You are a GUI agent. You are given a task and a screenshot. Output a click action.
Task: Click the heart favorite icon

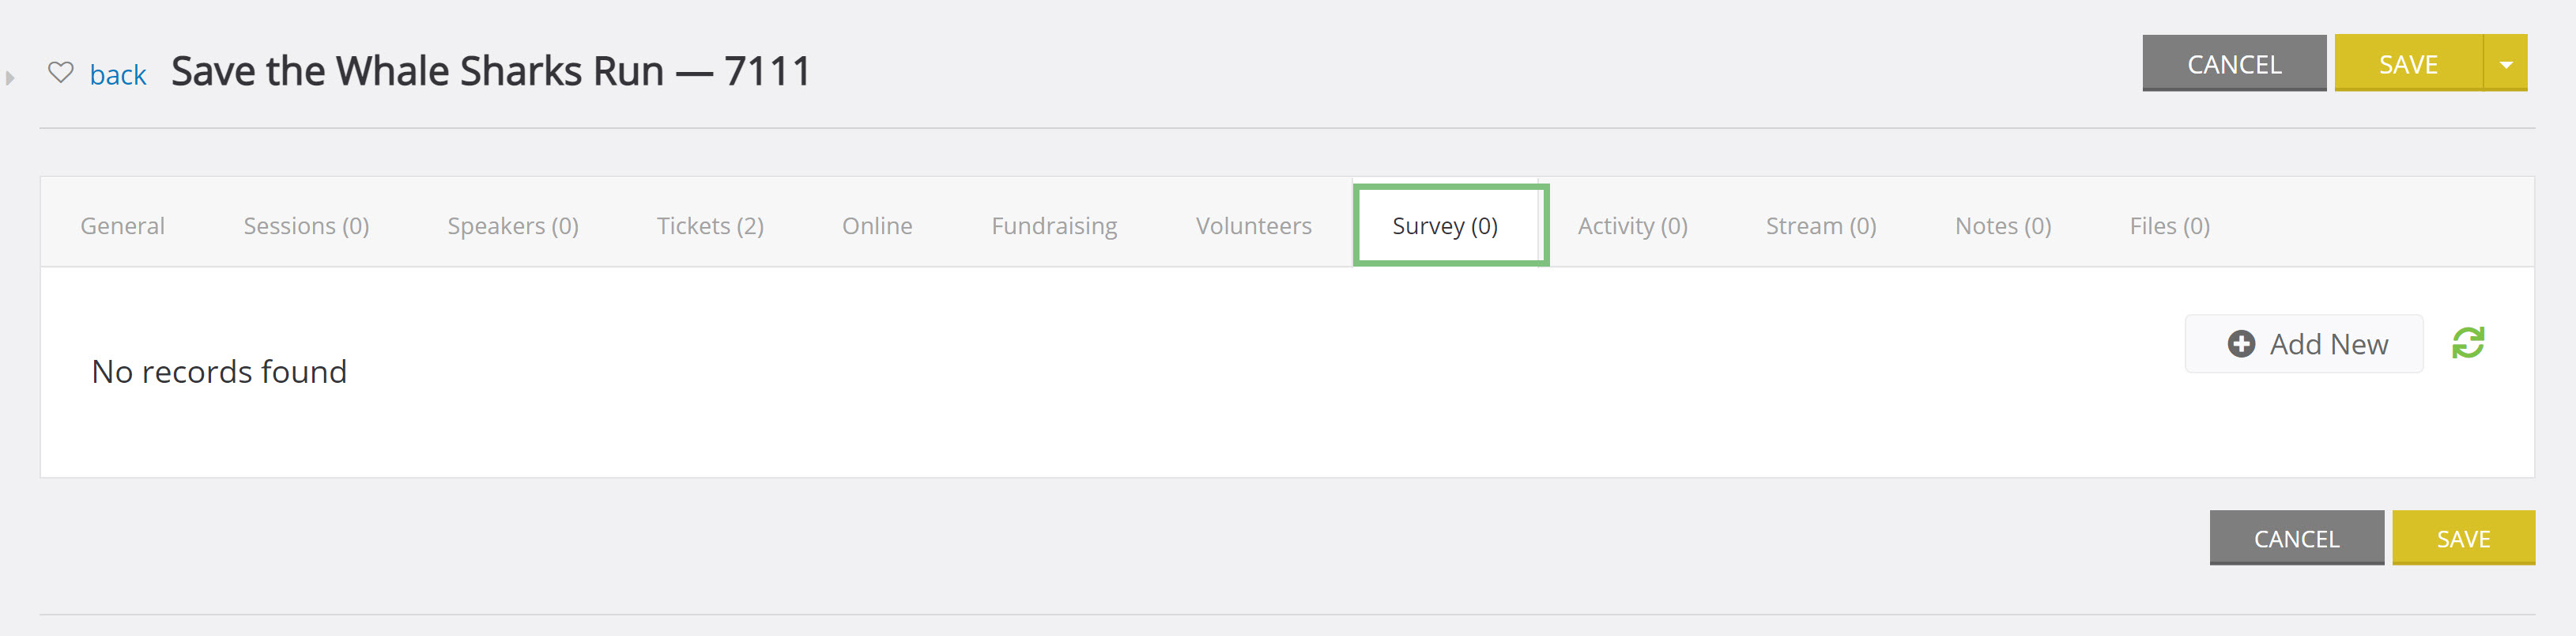pyautogui.click(x=61, y=72)
